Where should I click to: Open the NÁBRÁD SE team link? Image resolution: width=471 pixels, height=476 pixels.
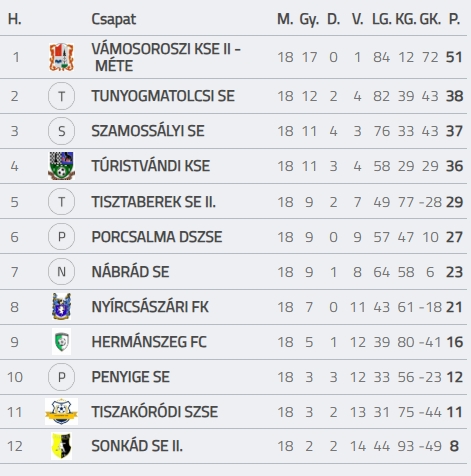130,272
